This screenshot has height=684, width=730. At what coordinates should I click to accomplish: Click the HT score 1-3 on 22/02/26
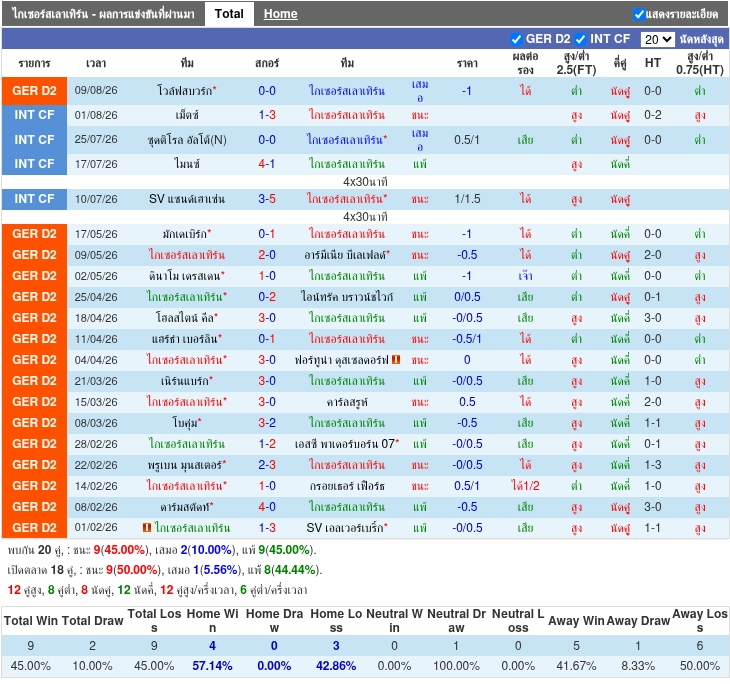pyautogui.click(x=652, y=465)
